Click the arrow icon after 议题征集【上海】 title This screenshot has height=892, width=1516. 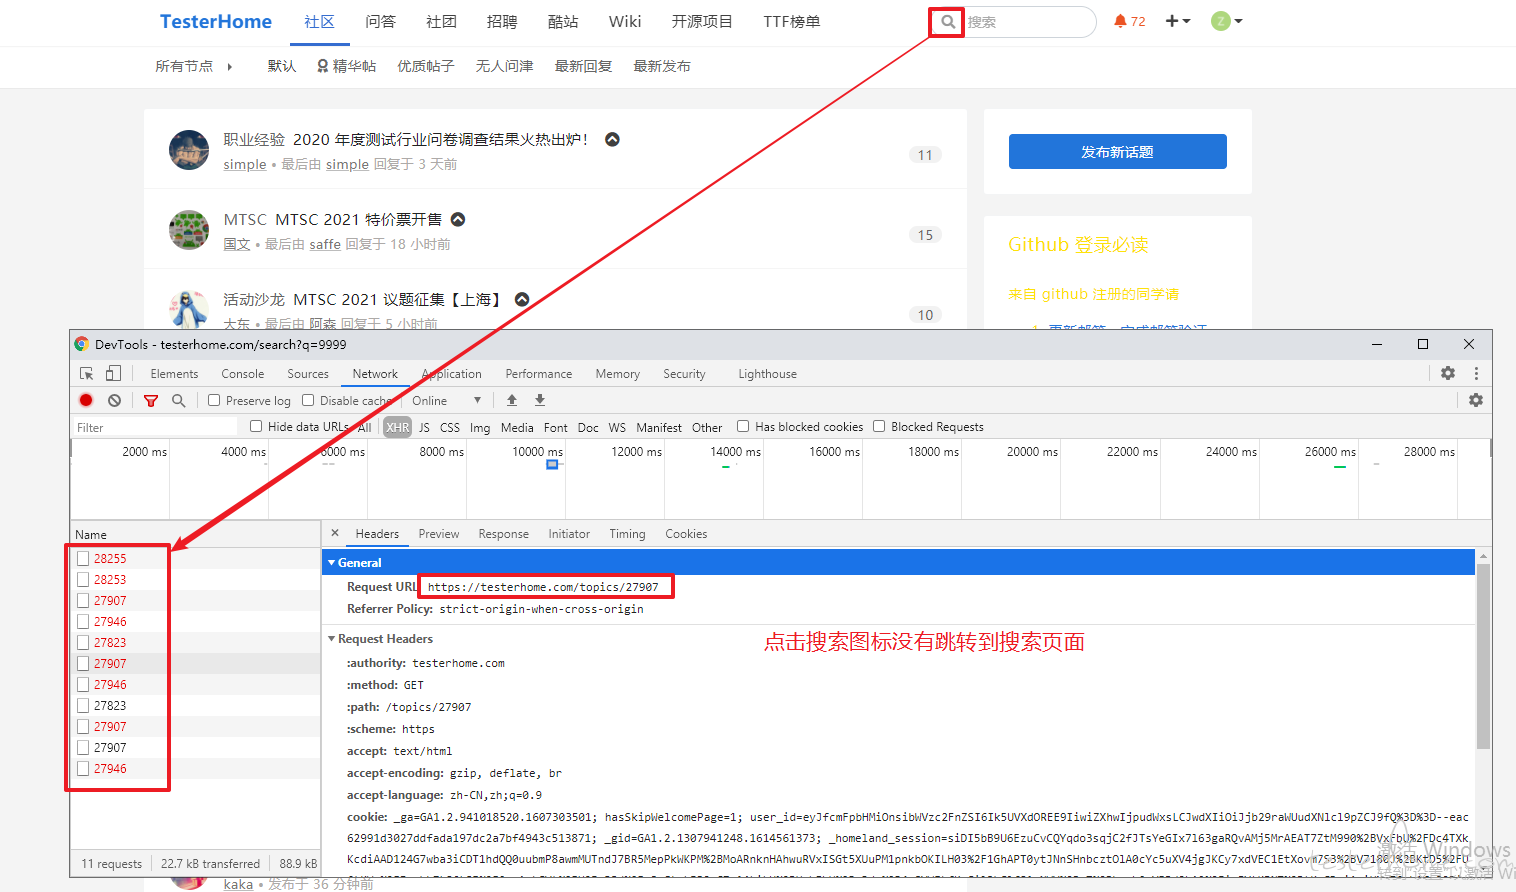(x=522, y=299)
